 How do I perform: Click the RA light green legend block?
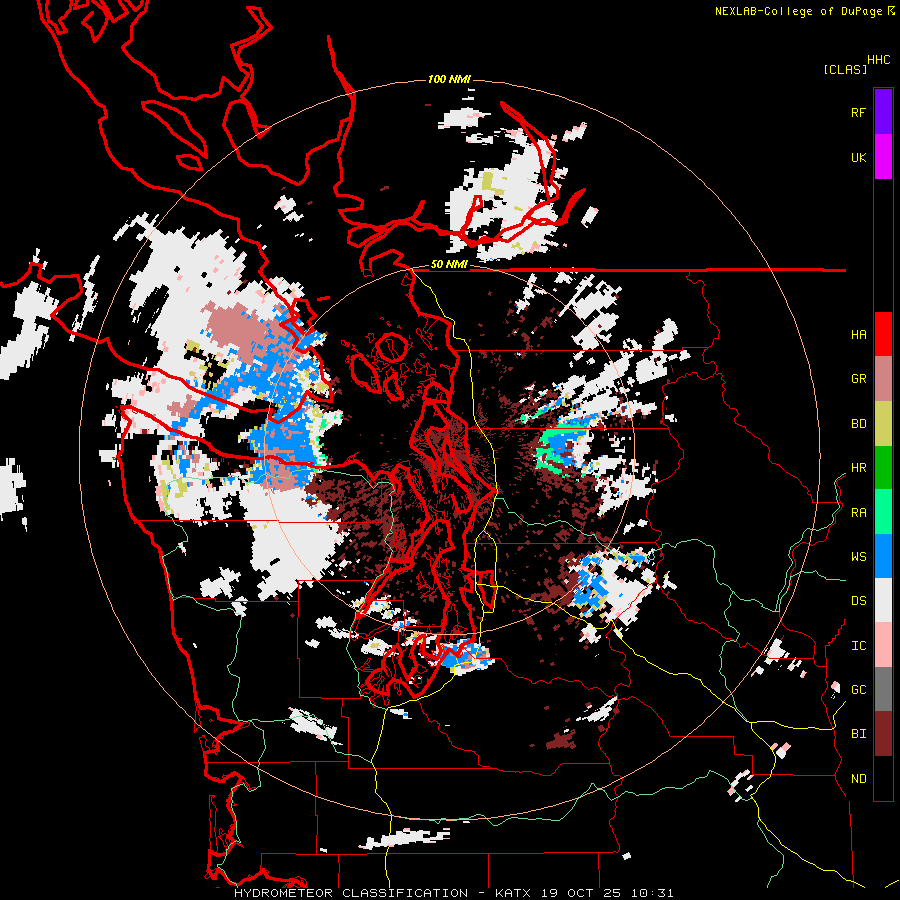883,512
